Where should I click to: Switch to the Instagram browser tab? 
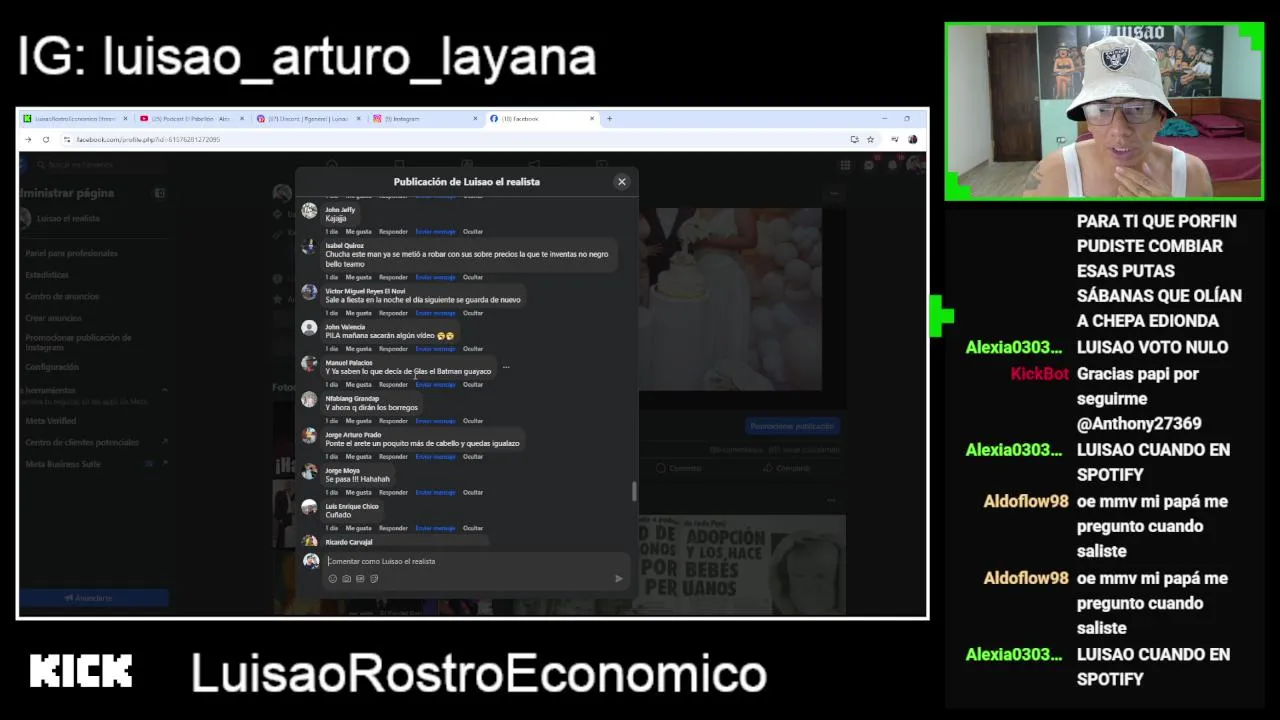click(425, 119)
